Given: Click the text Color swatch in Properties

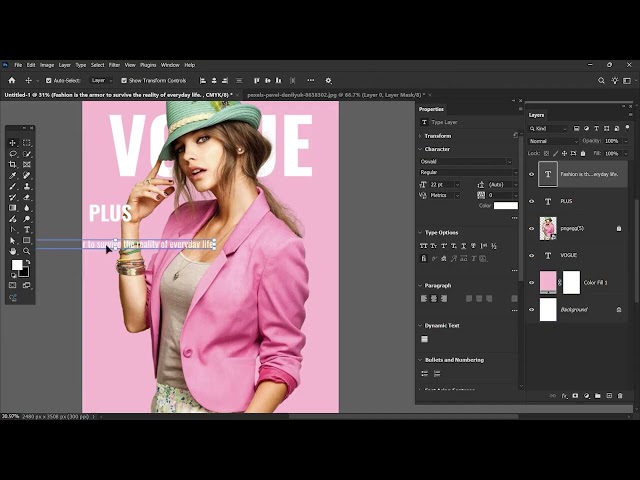Looking at the screenshot, I should tap(506, 206).
